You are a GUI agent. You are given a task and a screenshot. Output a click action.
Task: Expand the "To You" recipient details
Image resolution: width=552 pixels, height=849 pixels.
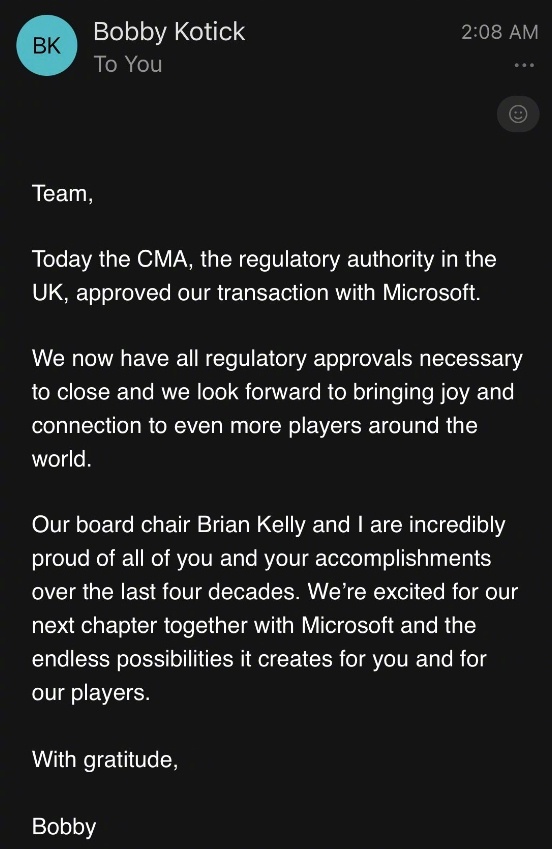128,64
